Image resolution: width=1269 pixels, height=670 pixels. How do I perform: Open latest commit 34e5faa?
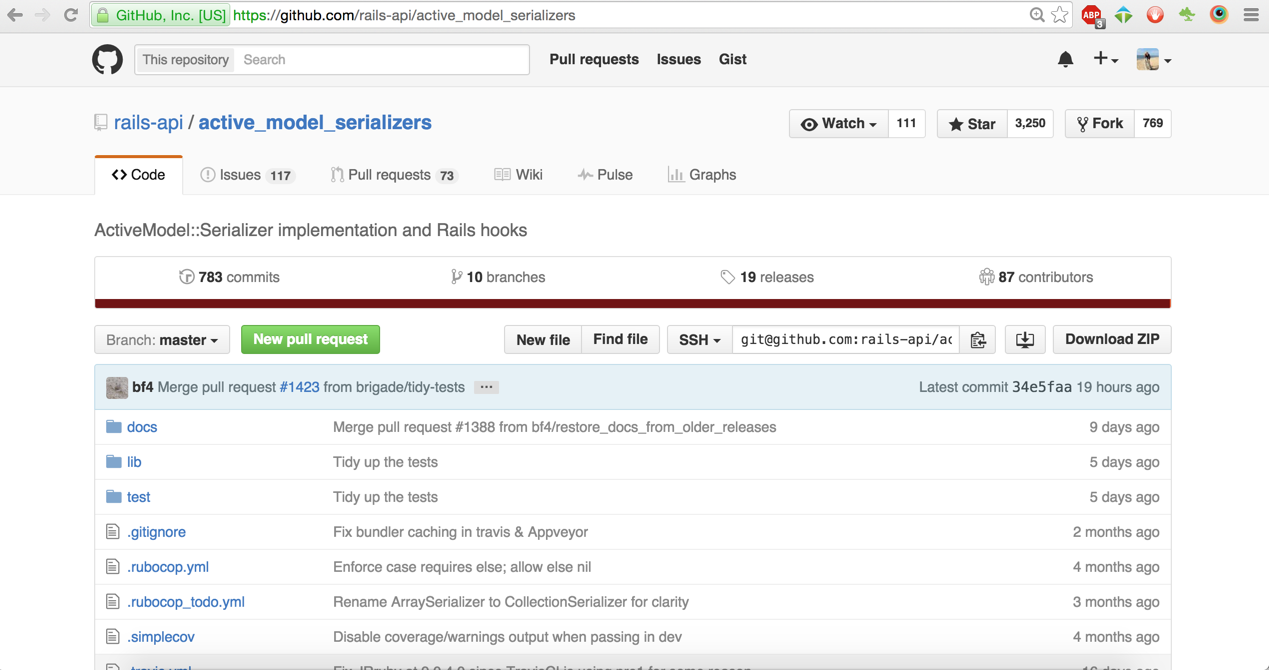[x=1042, y=387]
